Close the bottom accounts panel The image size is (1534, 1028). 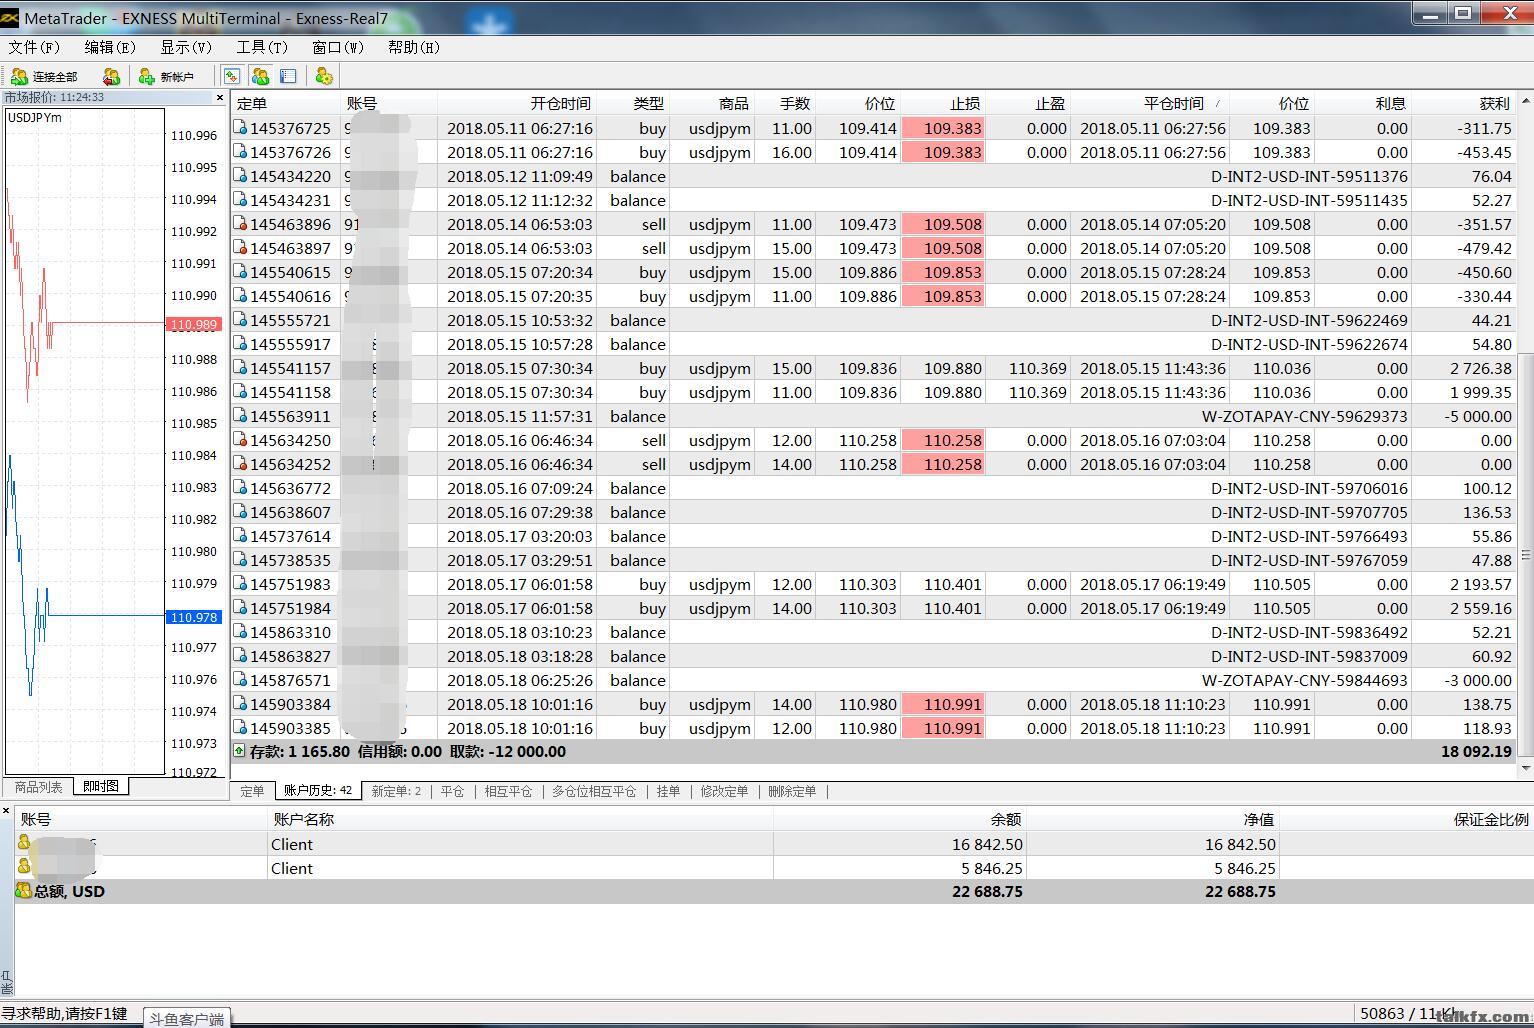6,811
